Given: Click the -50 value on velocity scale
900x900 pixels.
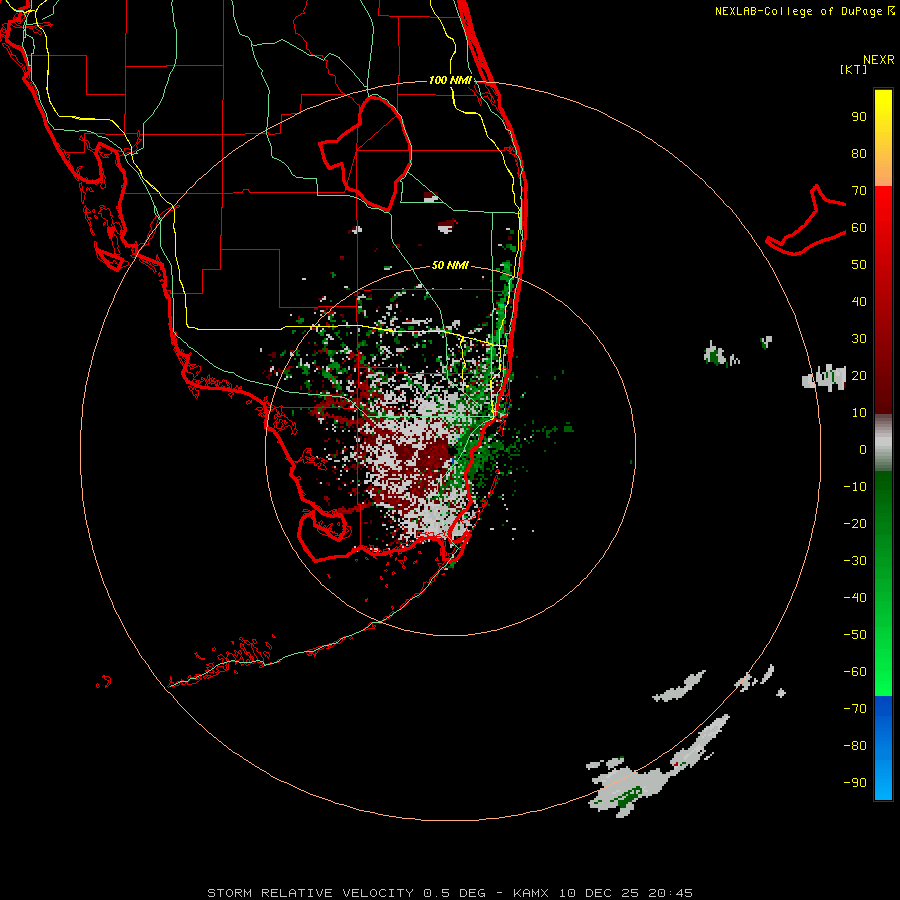Looking at the screenshot, I should [x=855, y=635].
